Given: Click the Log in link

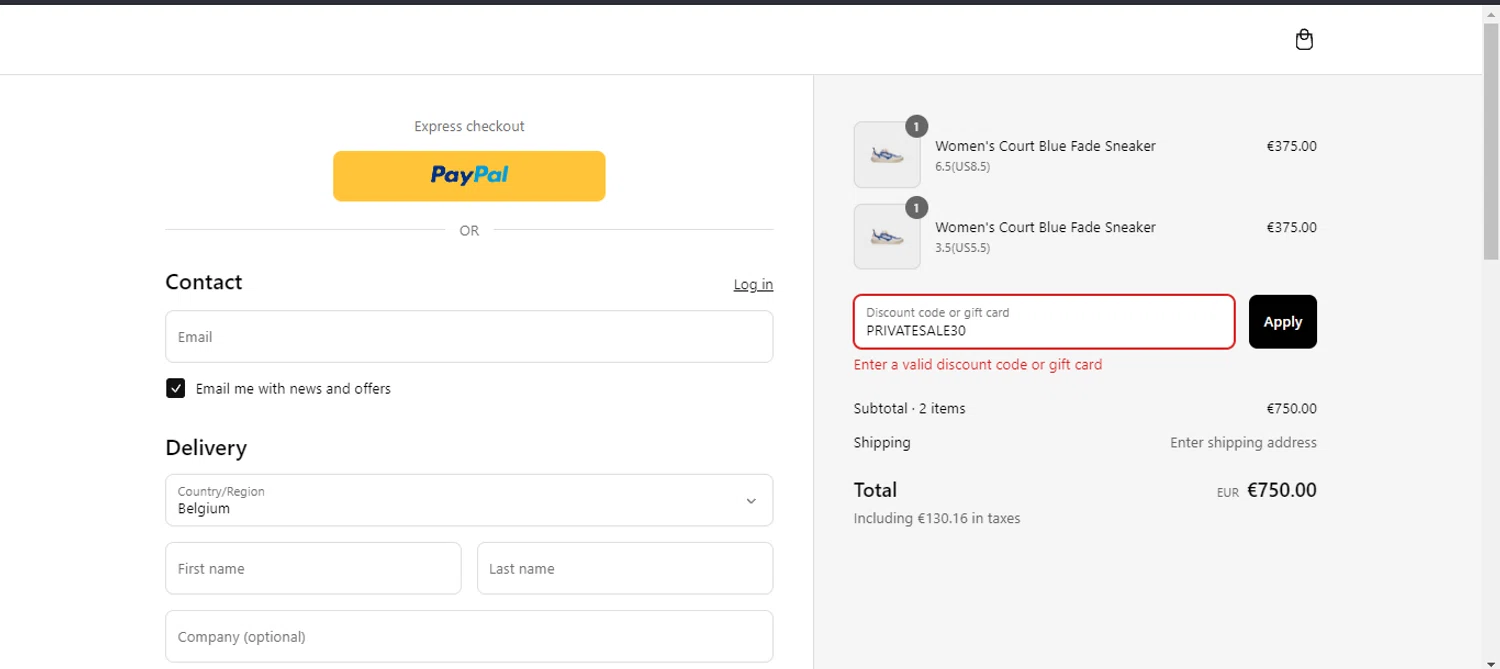Looking at the screenshot, I should tap(753, 285).
